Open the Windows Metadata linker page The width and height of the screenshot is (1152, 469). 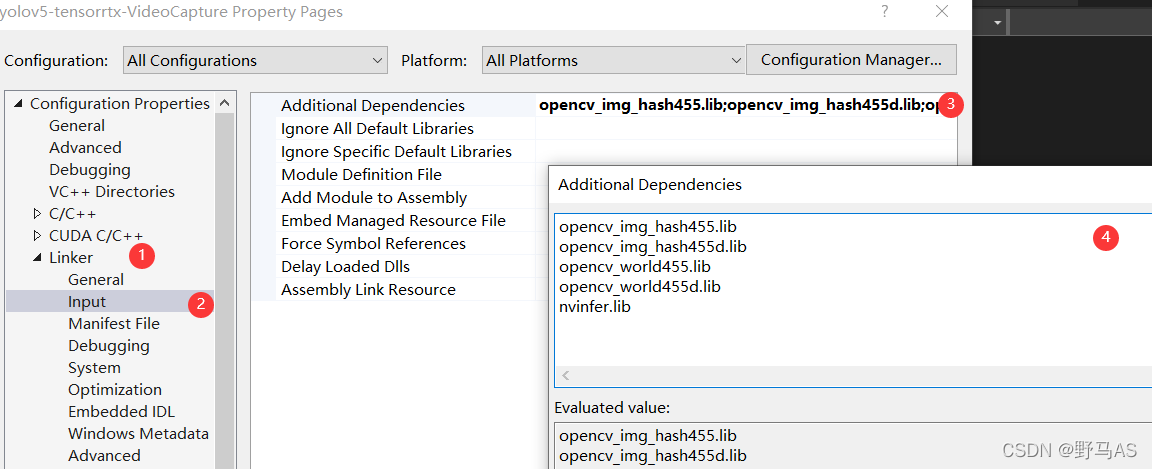(138, 434)
